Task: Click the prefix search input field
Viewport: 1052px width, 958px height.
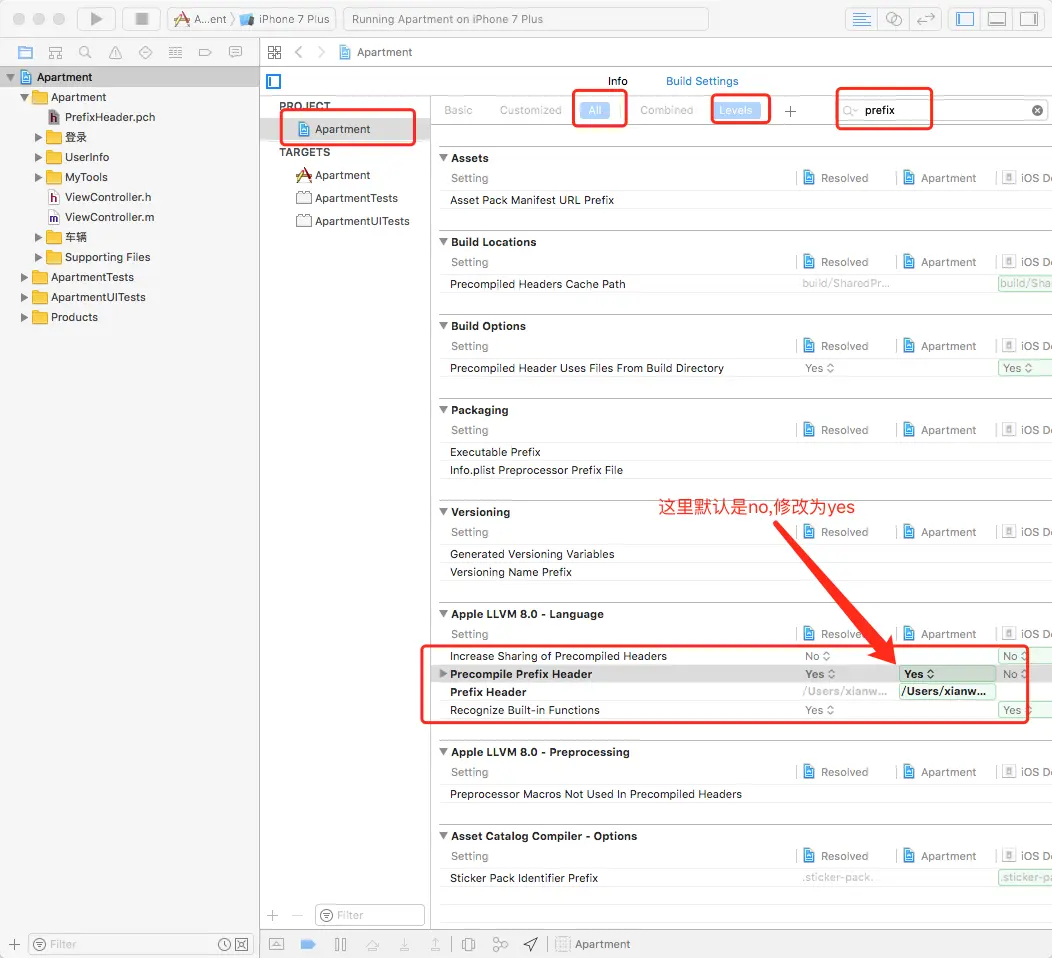Action: [940, 110]
